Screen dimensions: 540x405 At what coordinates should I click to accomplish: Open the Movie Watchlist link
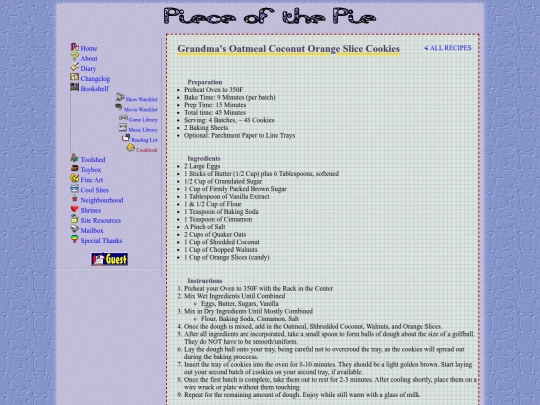click(x=141, y=110)
